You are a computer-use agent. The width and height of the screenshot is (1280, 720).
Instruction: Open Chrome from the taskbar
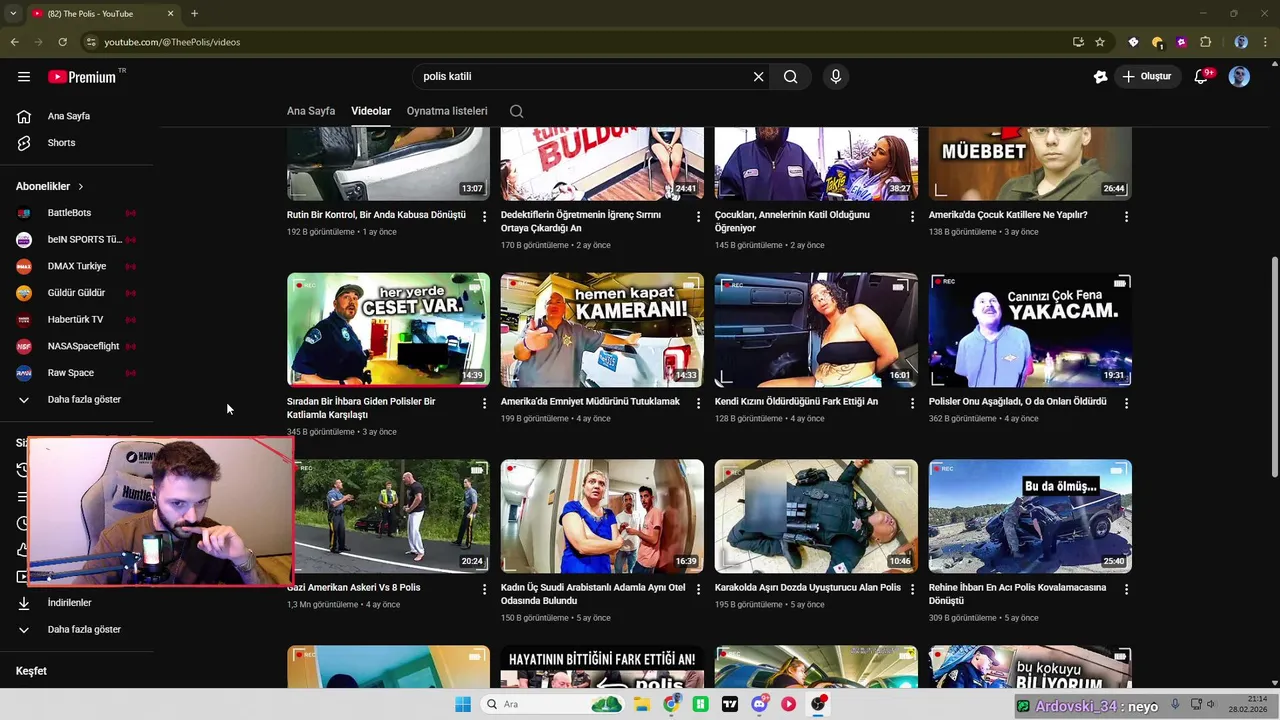click(671, 704)
